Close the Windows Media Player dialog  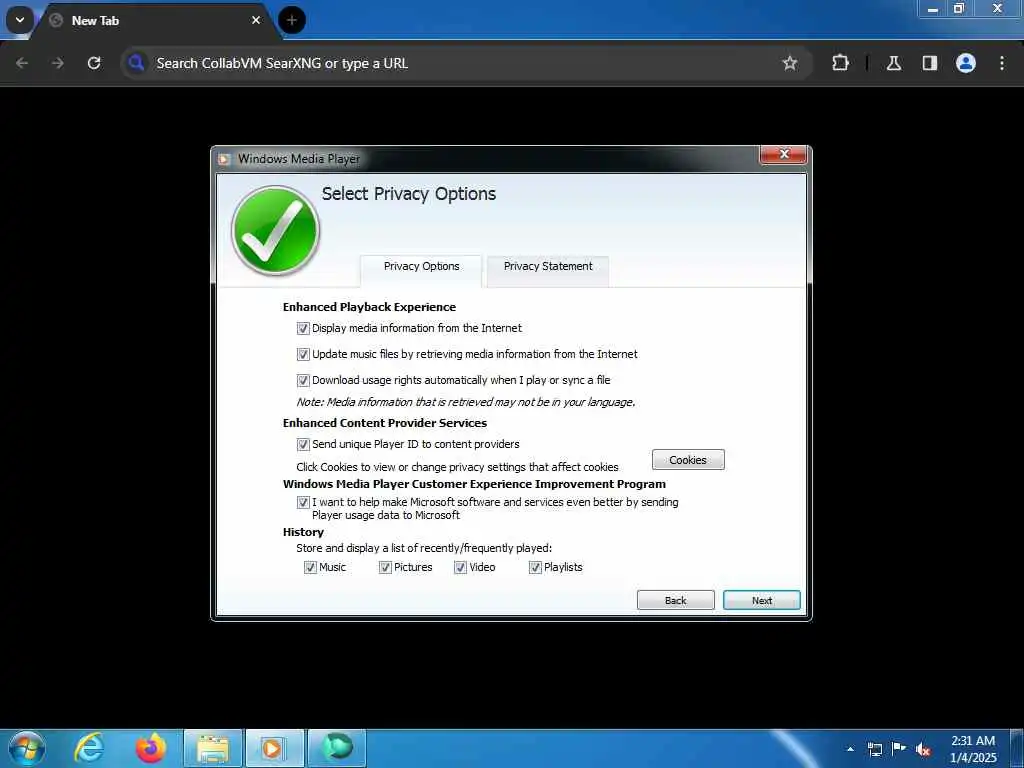[784, 154]
